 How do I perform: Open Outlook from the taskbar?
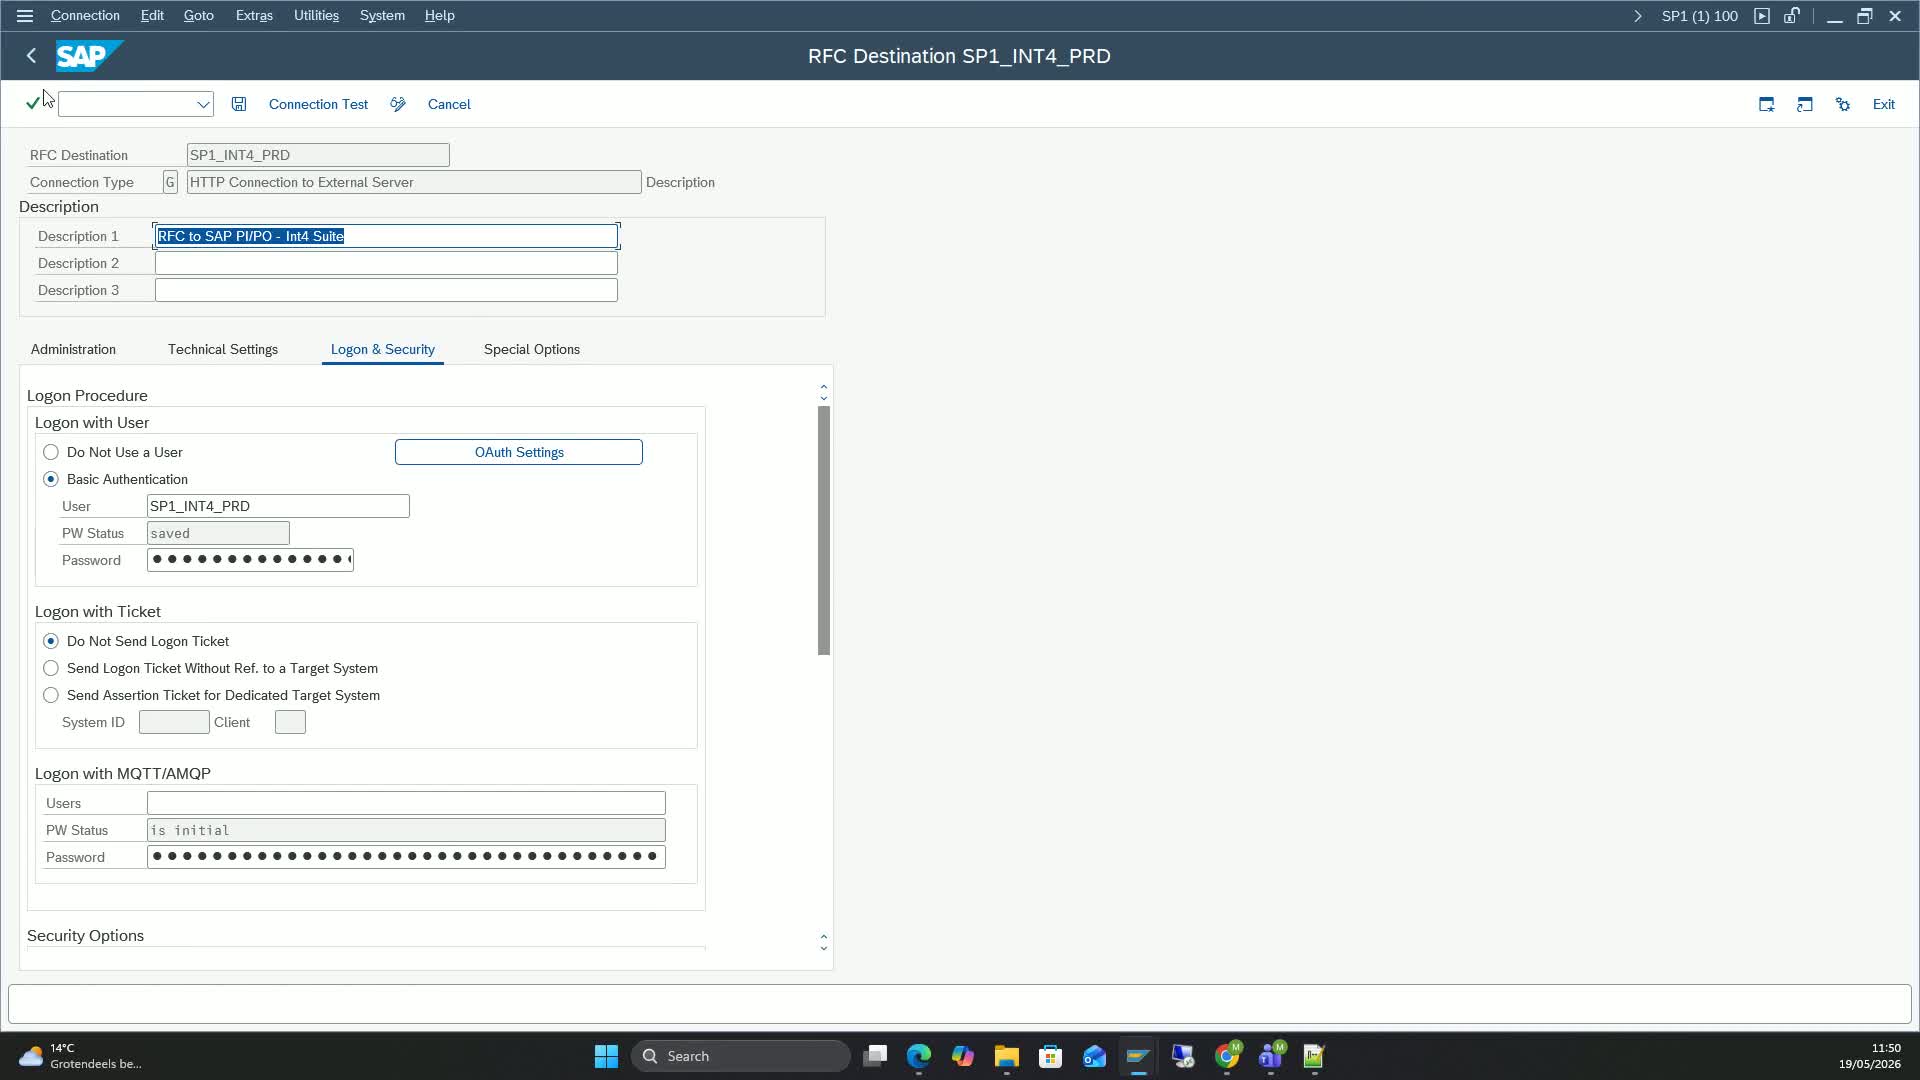tap(1094, 1056)
